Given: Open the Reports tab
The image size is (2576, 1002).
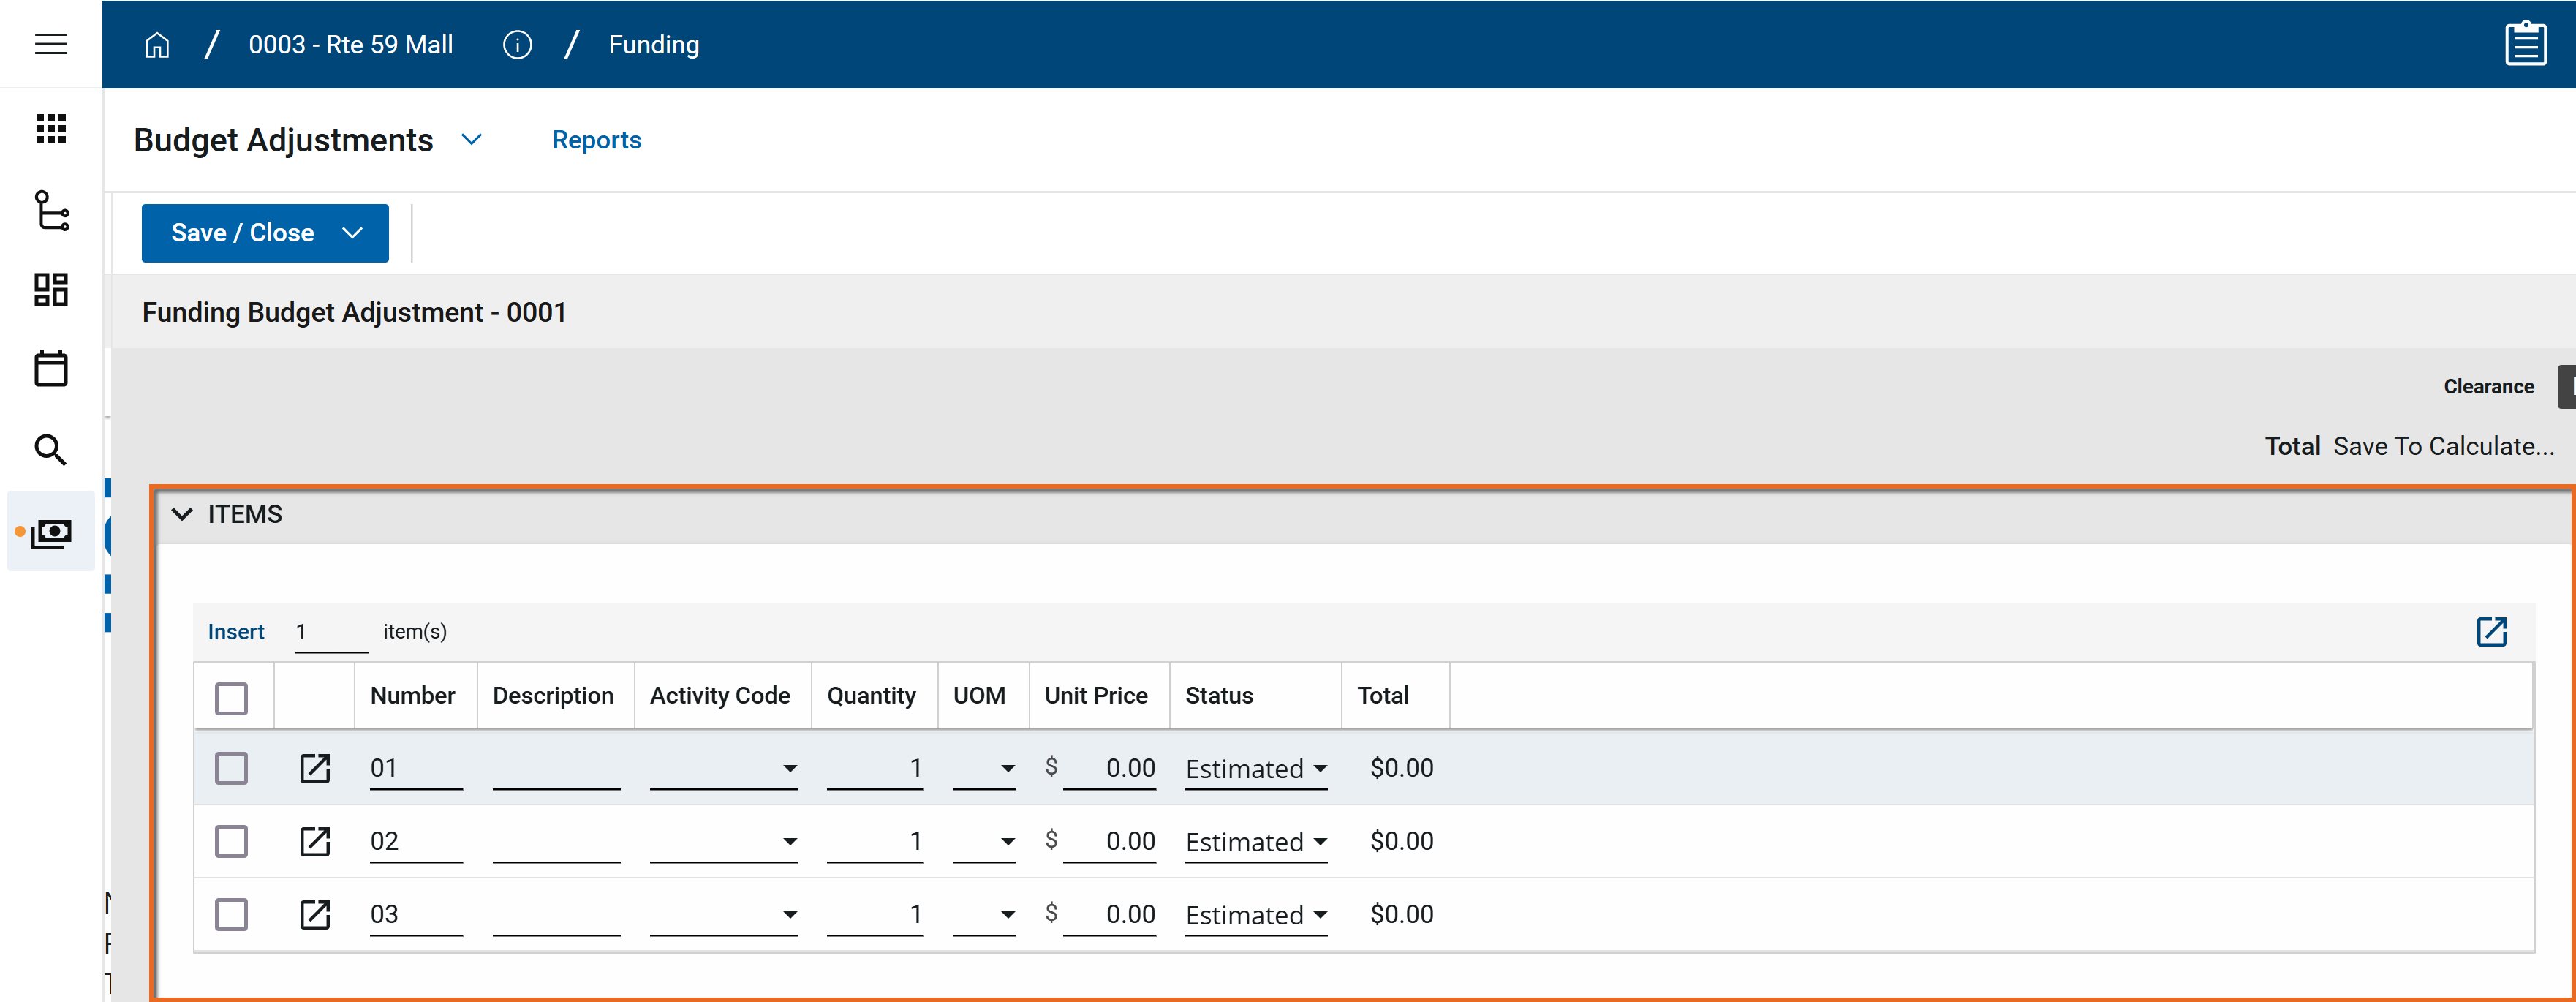Looking at the screenshot, I should [596, 140].
